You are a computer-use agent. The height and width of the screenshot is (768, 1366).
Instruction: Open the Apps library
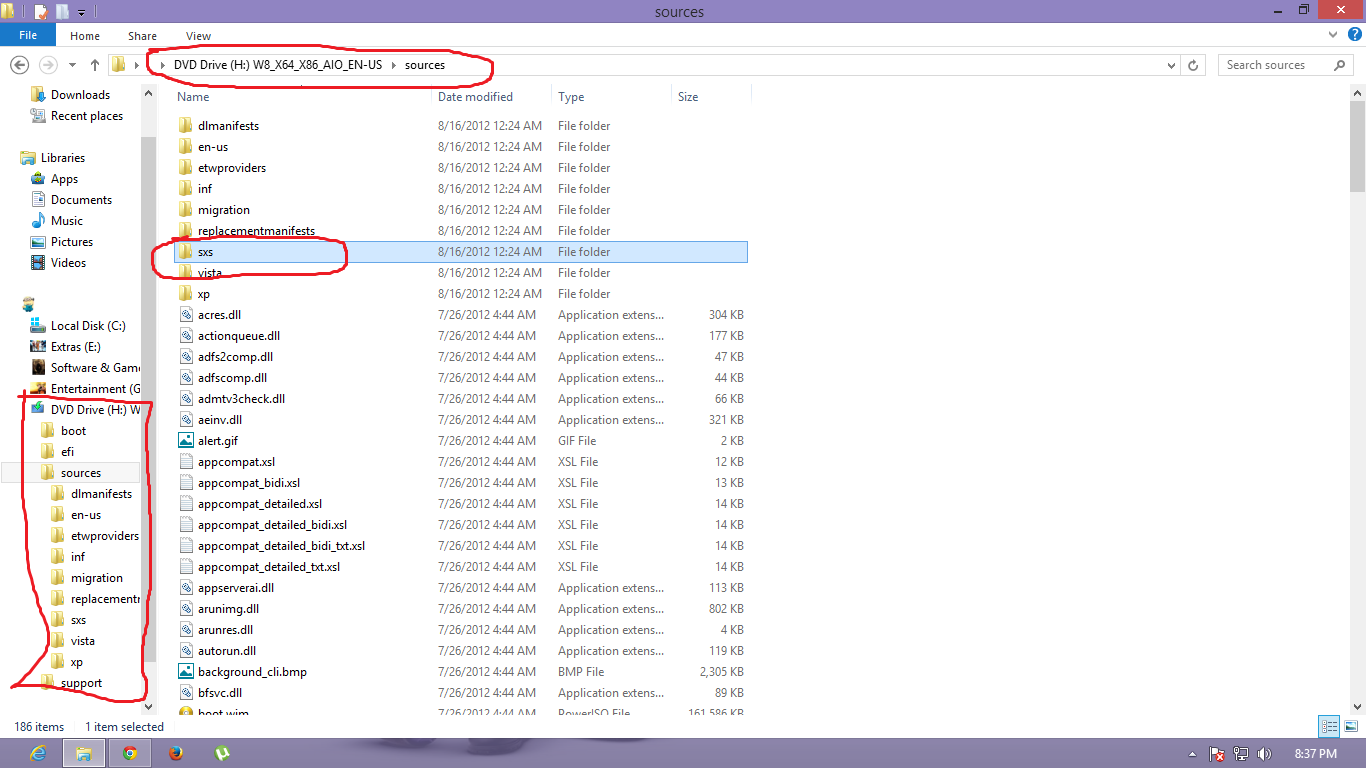(64, 179)
